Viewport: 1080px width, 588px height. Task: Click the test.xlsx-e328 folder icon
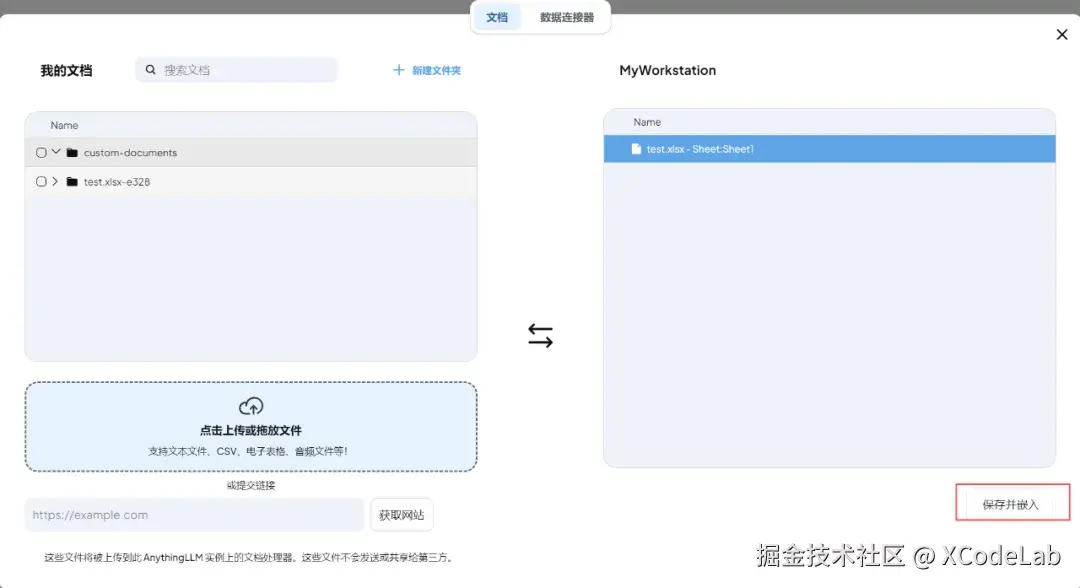[71, 182]
